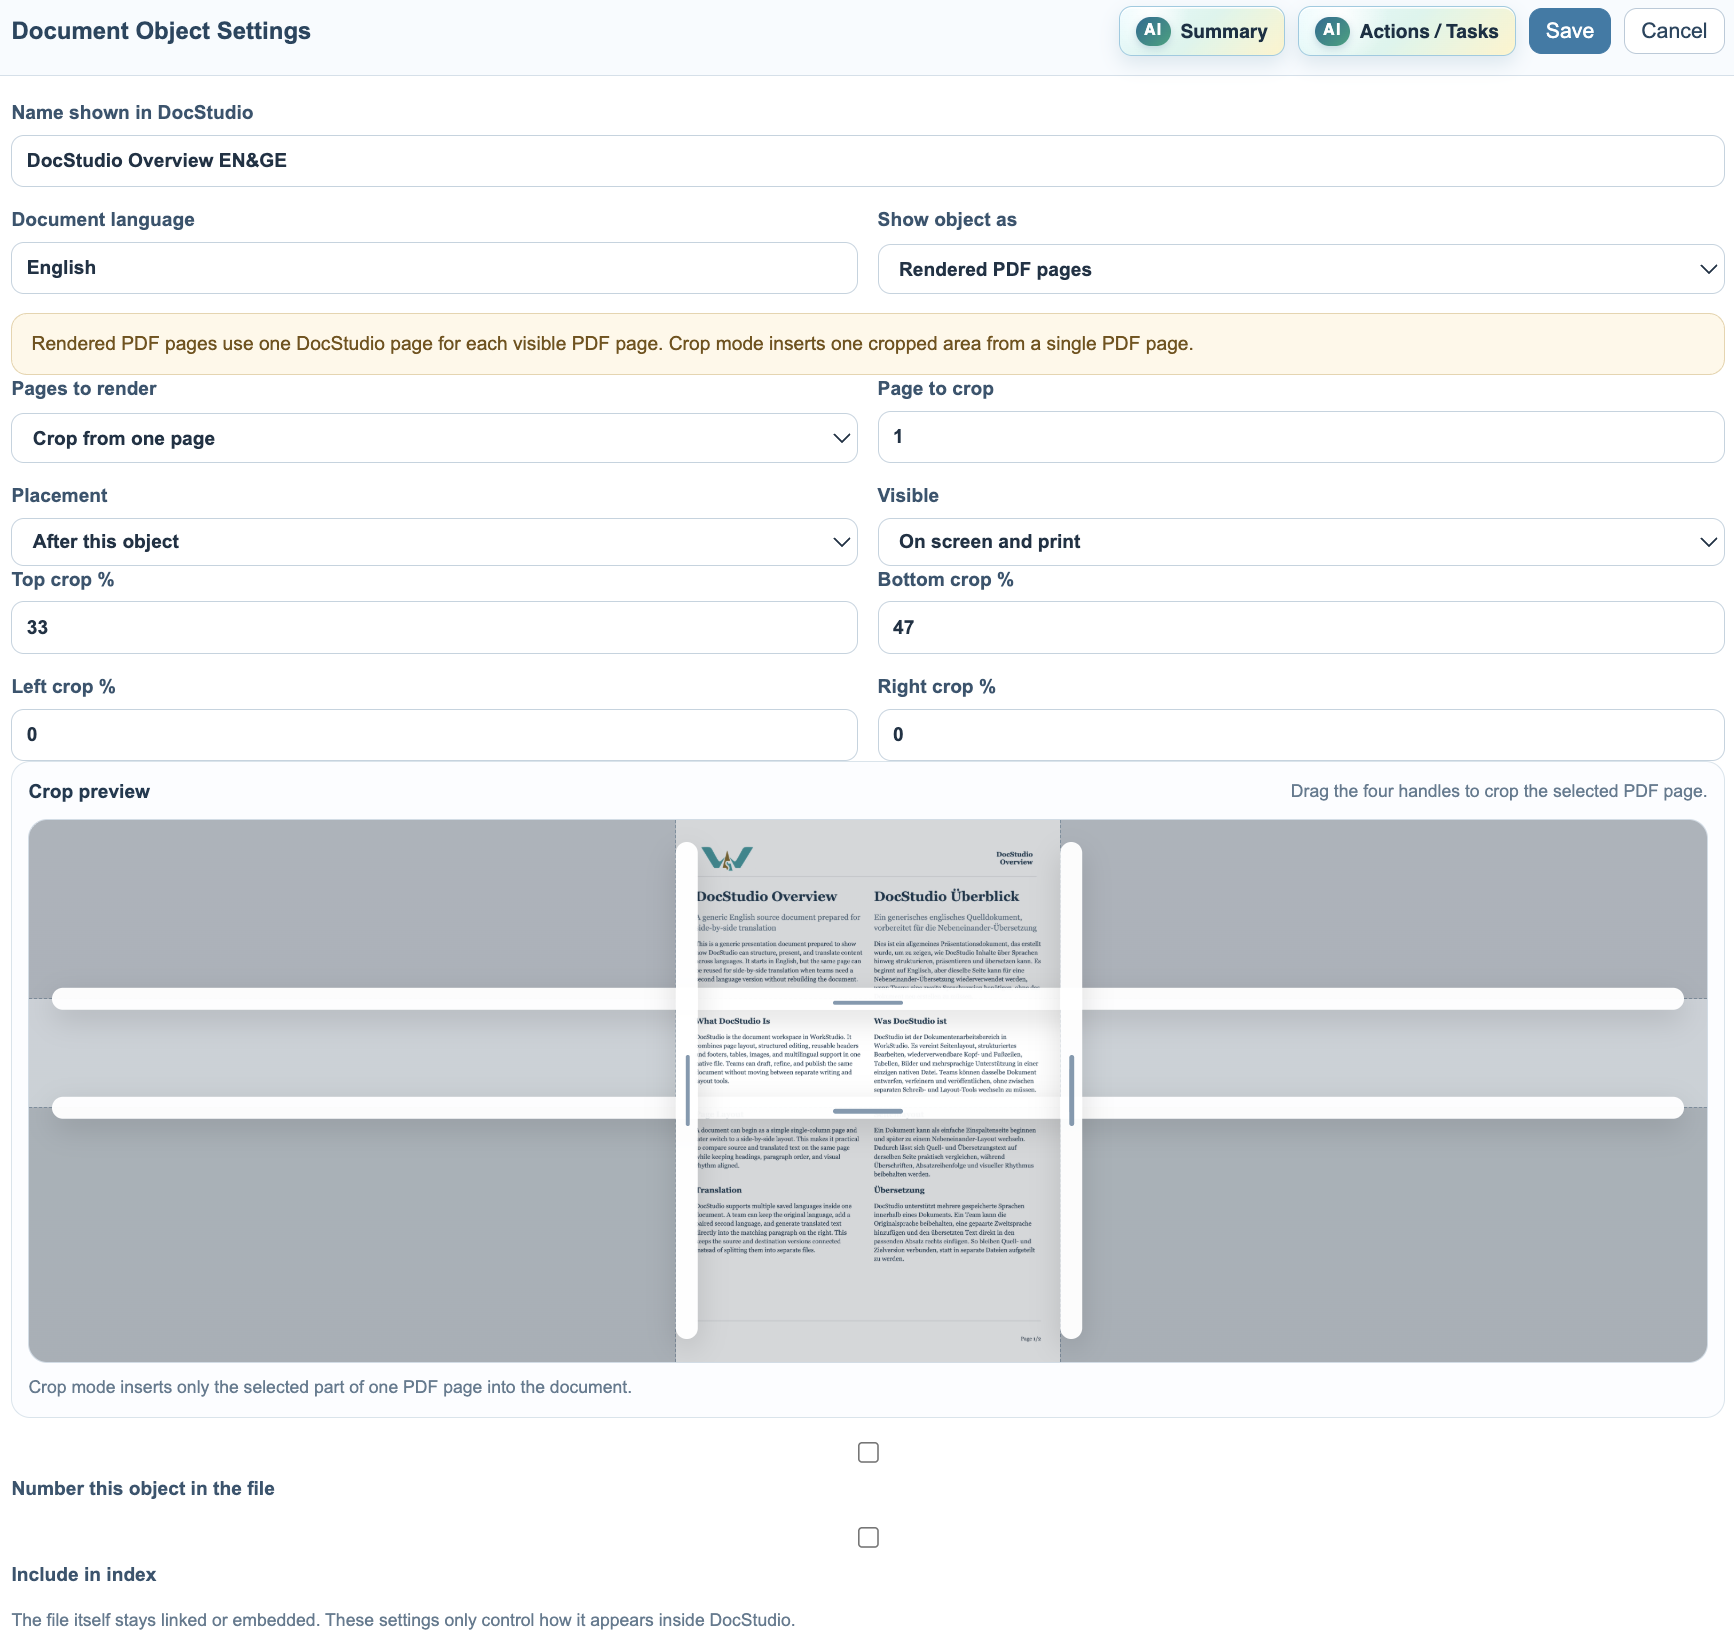Open the Show object as dropdown
This screenshot has width=1734, height=1642.
coord(1300,269)
